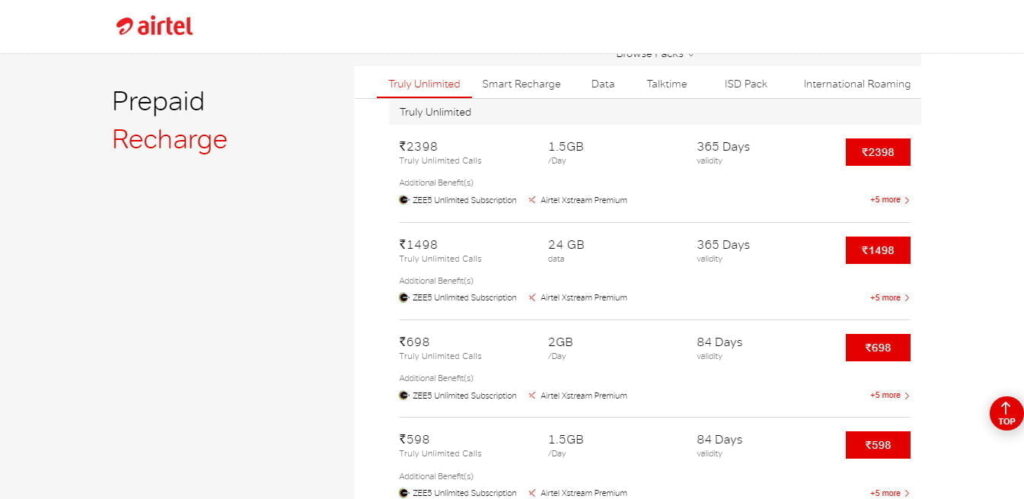Click 'ZEE5 Unlimited Subscription' text in ₹2398 plan
This screenshot has width=1024, height=499.
464,200
